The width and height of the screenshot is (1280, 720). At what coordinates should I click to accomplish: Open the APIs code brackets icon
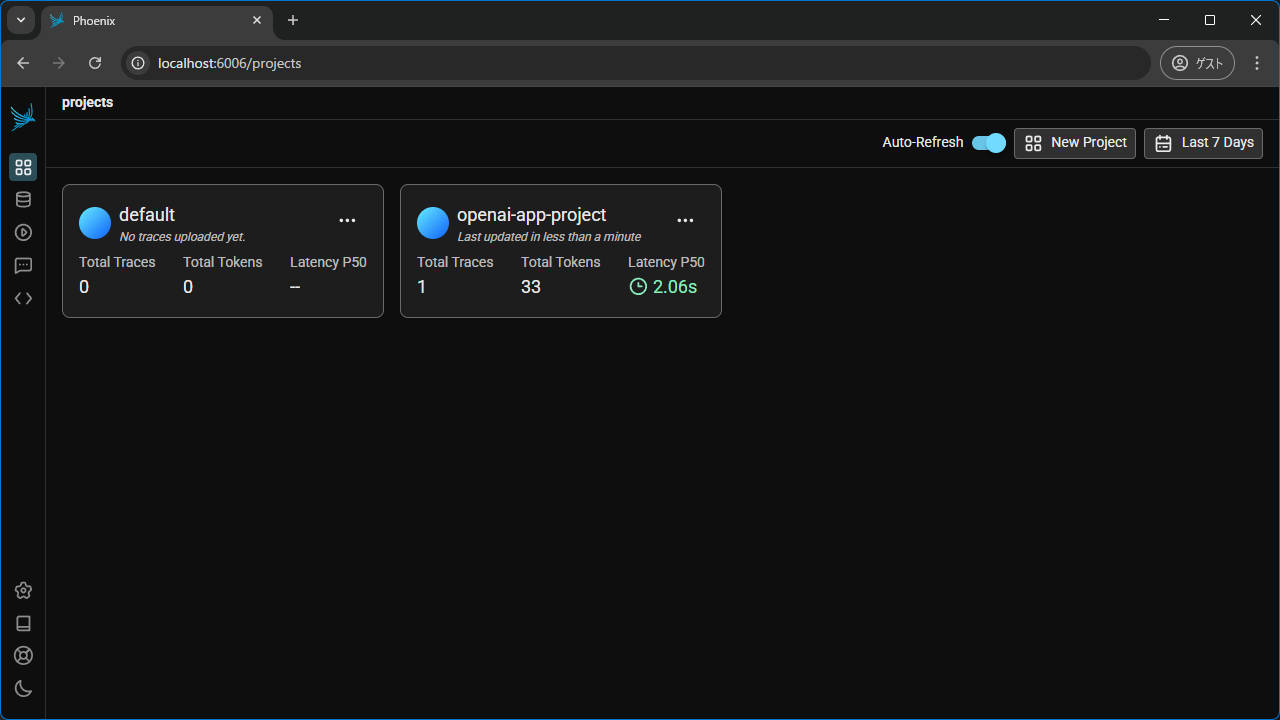[23, 298]
